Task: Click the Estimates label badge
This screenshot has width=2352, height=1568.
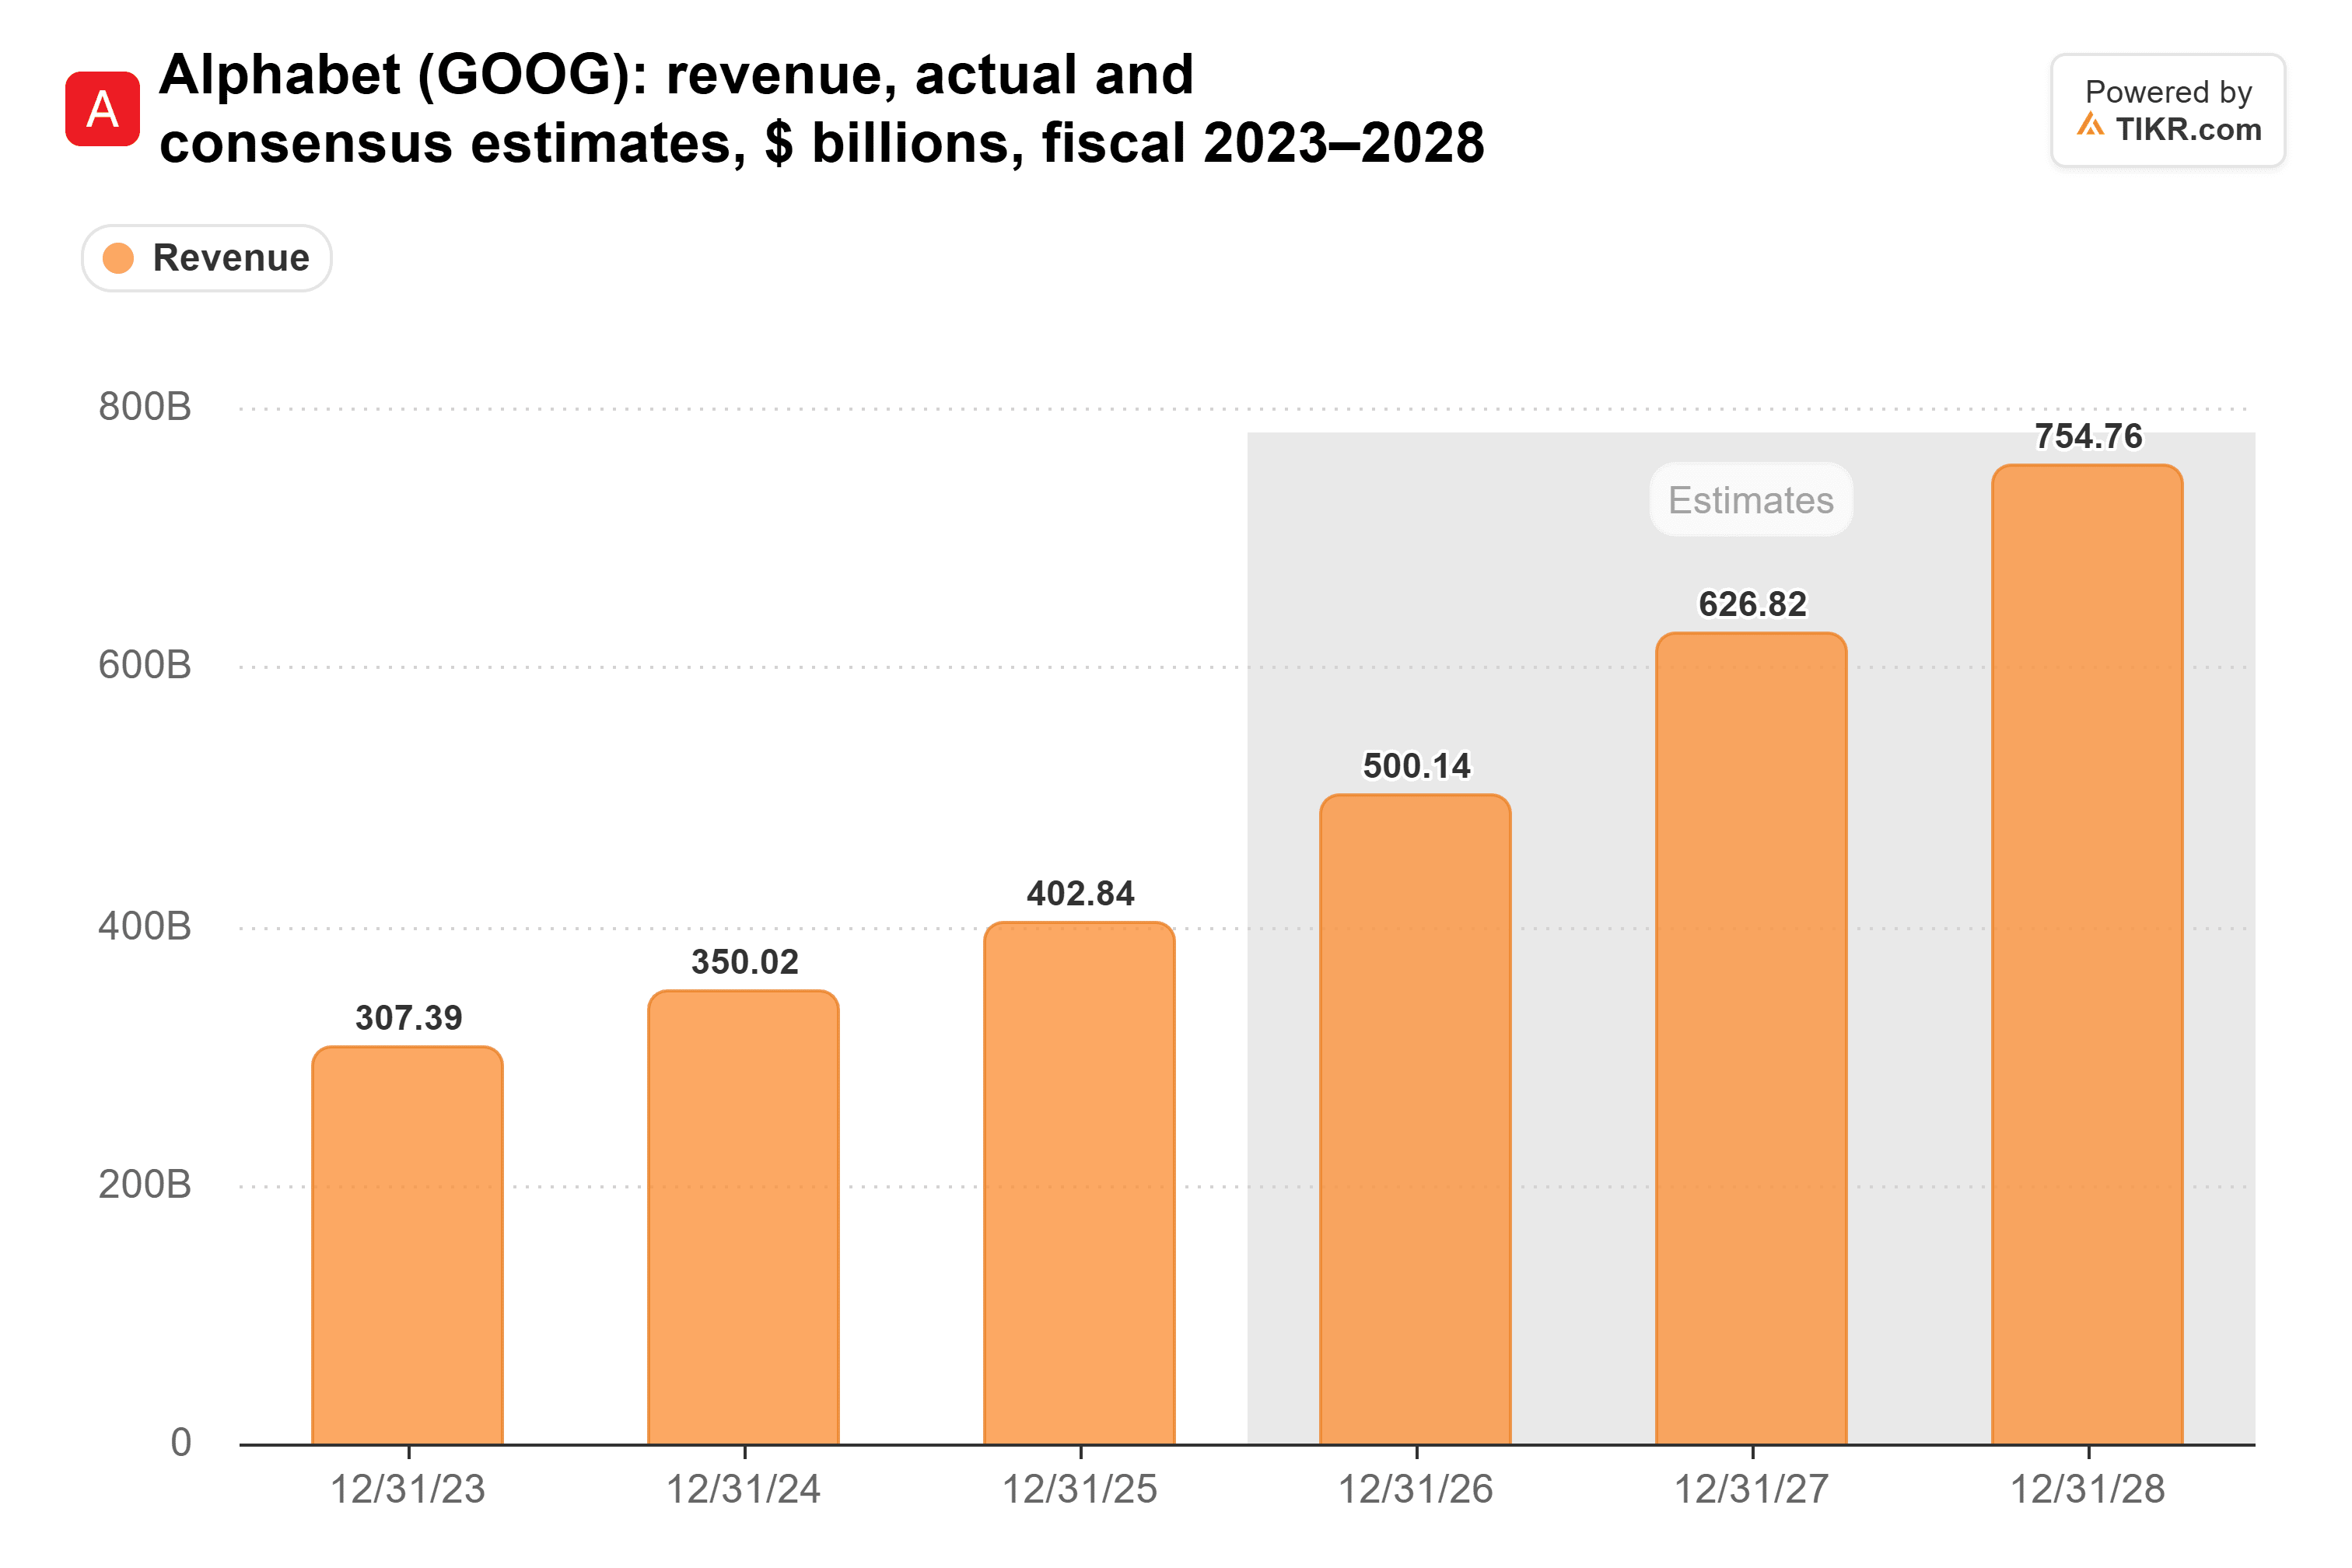Action: (1751, 499)
